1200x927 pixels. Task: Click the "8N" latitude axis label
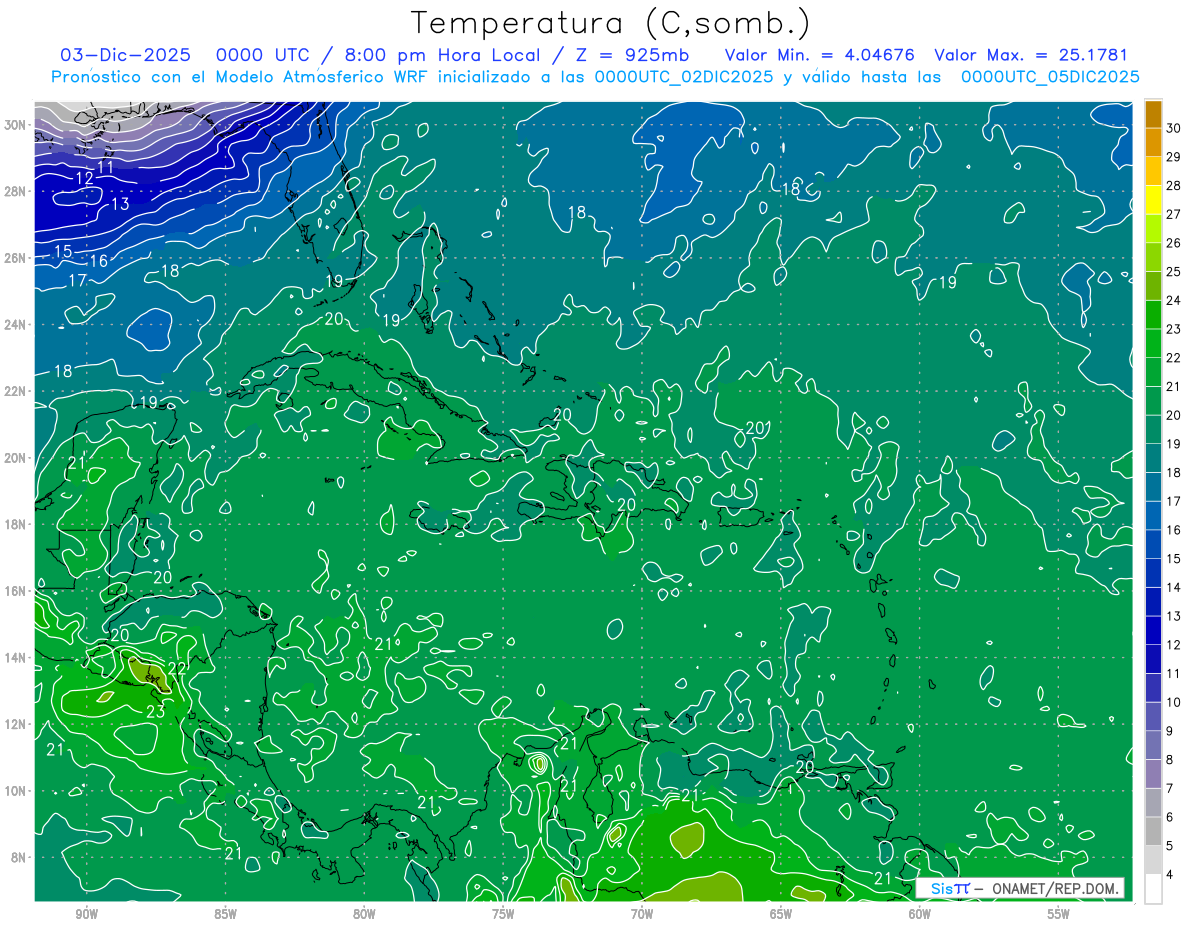pyautogui.click(x=20, y=858)
